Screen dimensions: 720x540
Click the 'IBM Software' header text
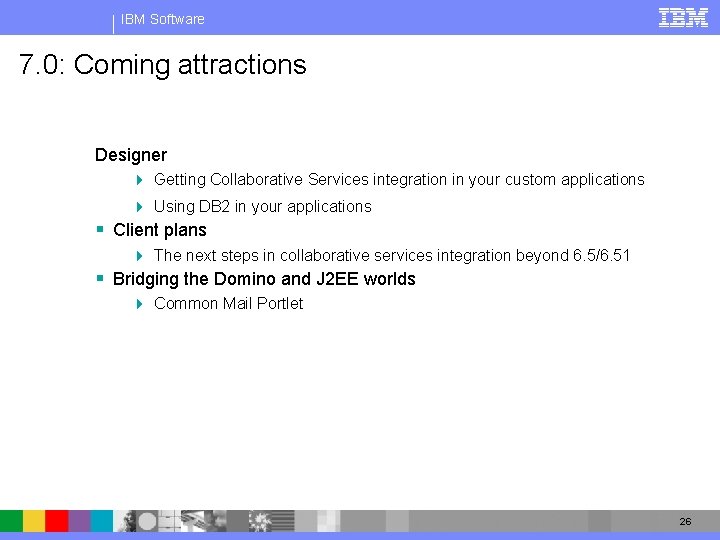point(163,19)
